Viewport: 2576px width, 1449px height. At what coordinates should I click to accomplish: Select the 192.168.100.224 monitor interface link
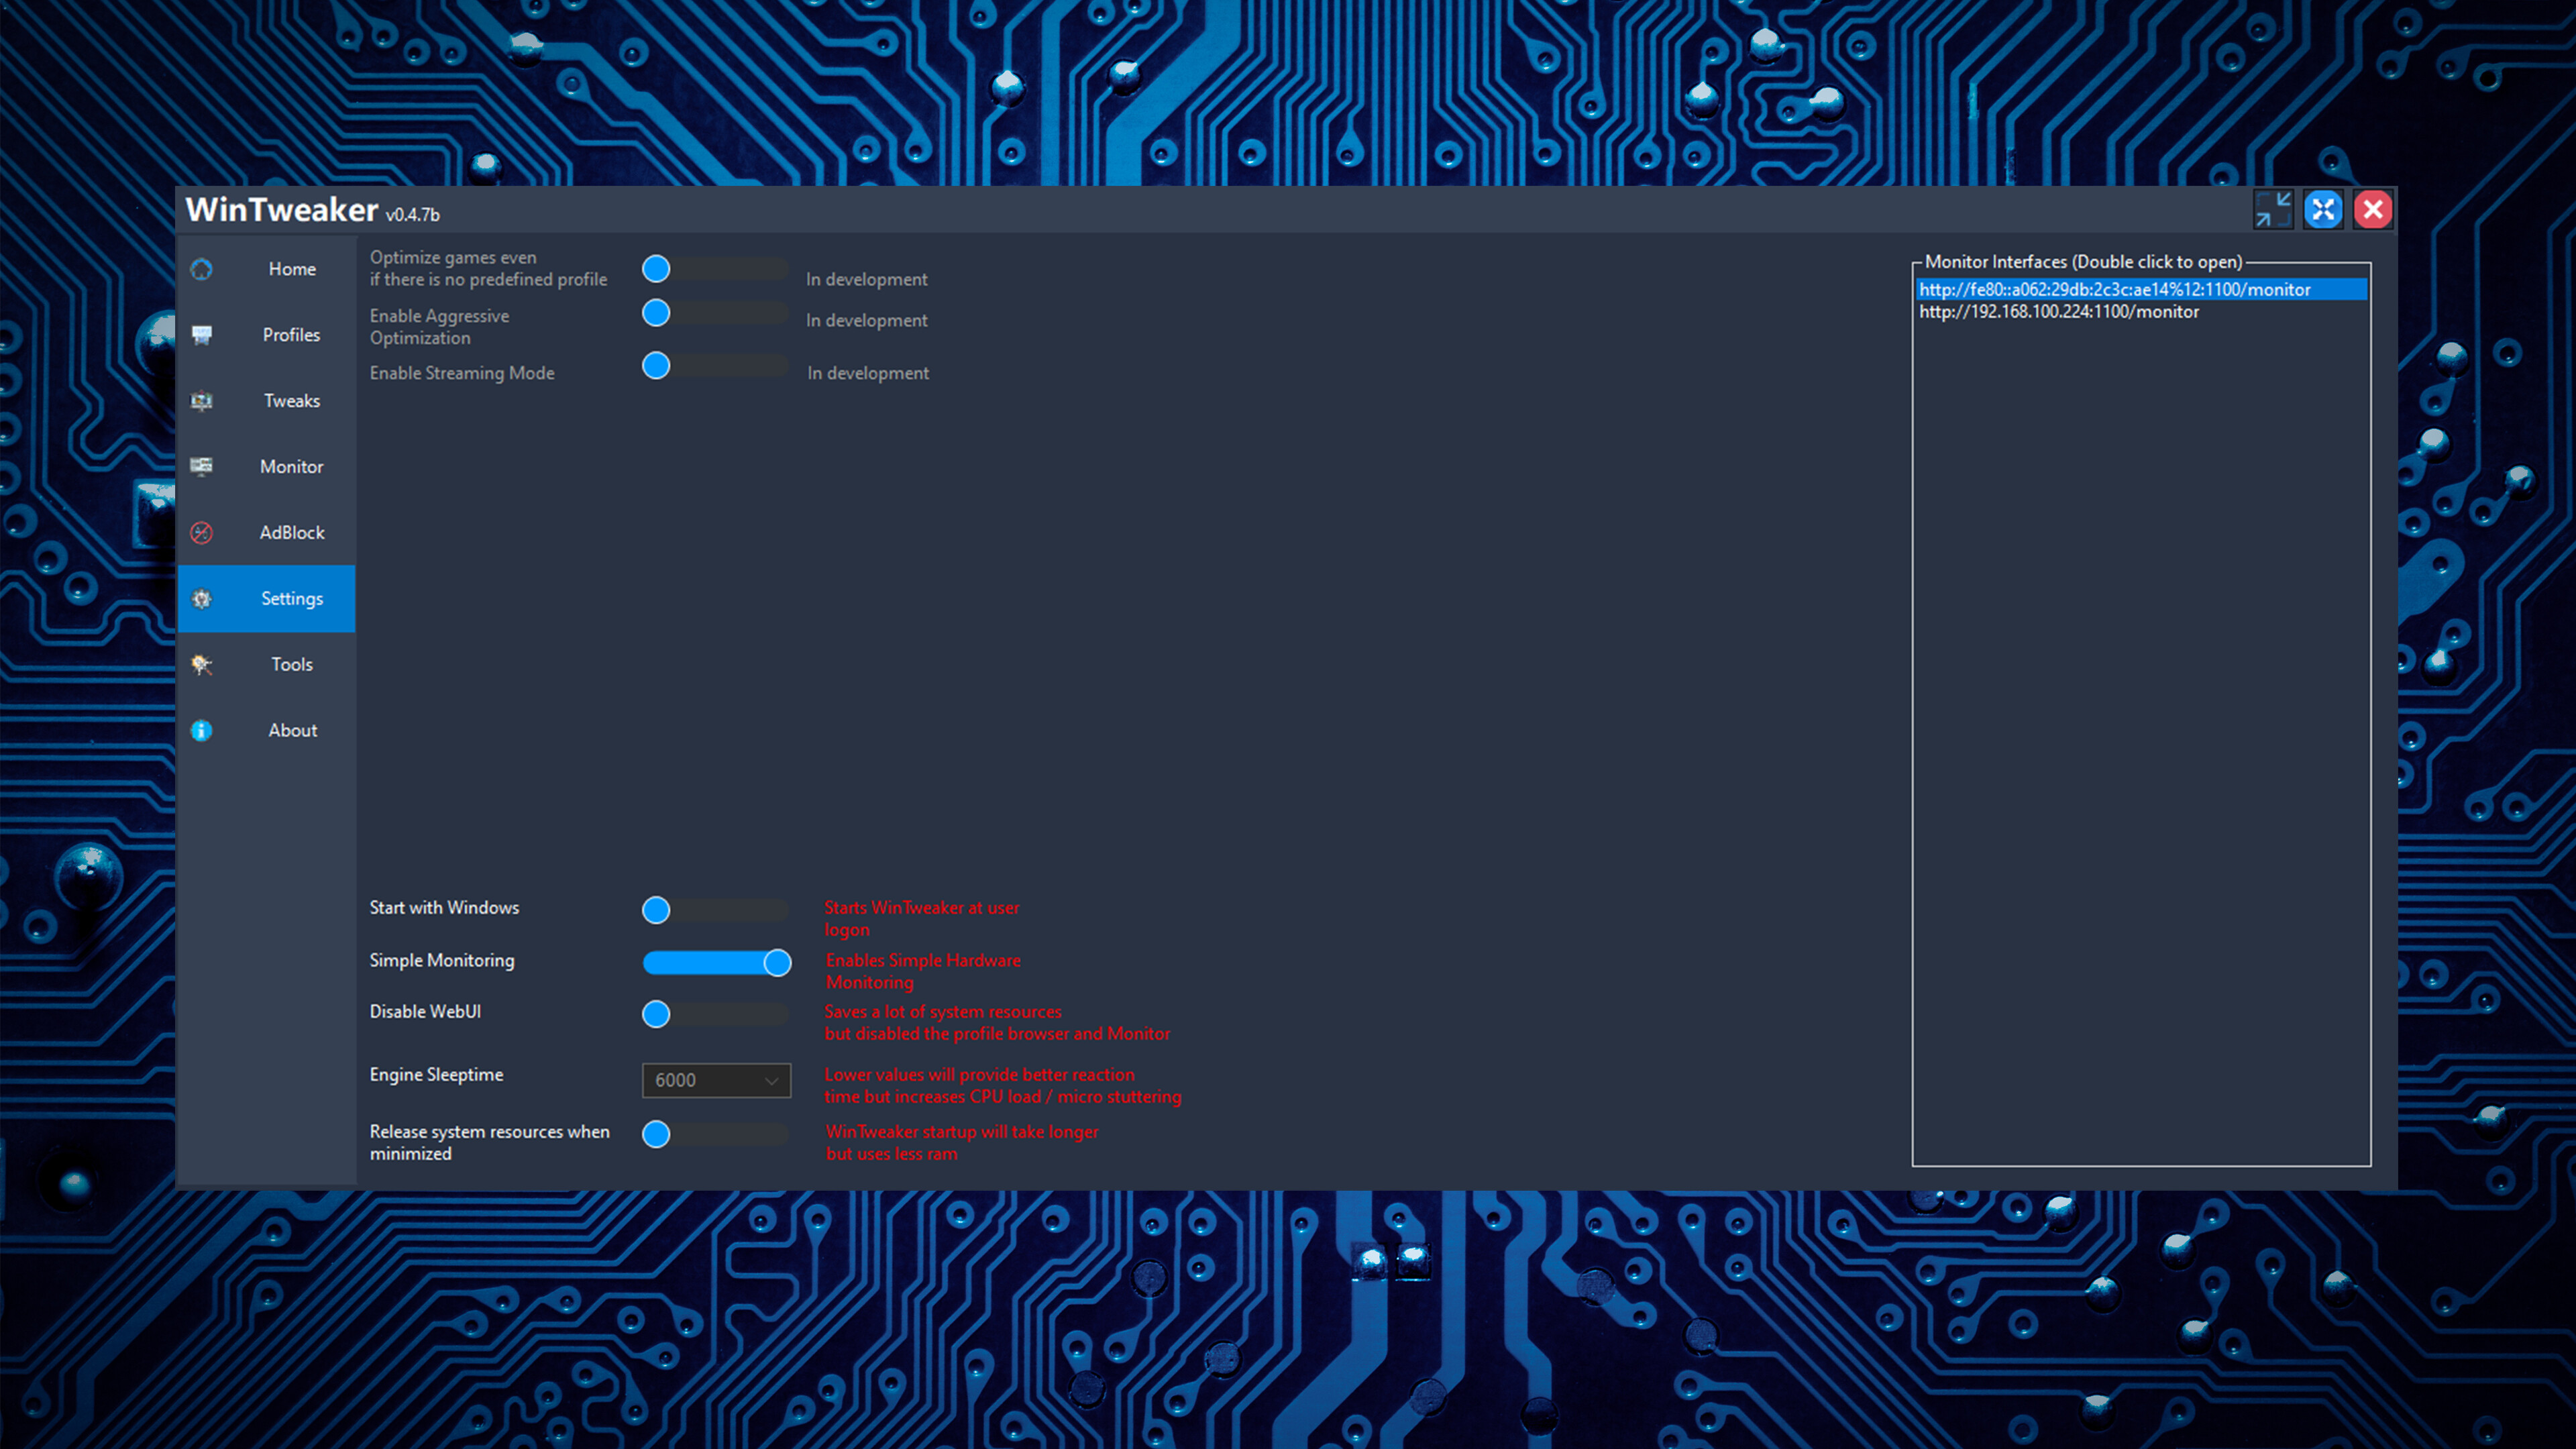[x=2058, y=312]
